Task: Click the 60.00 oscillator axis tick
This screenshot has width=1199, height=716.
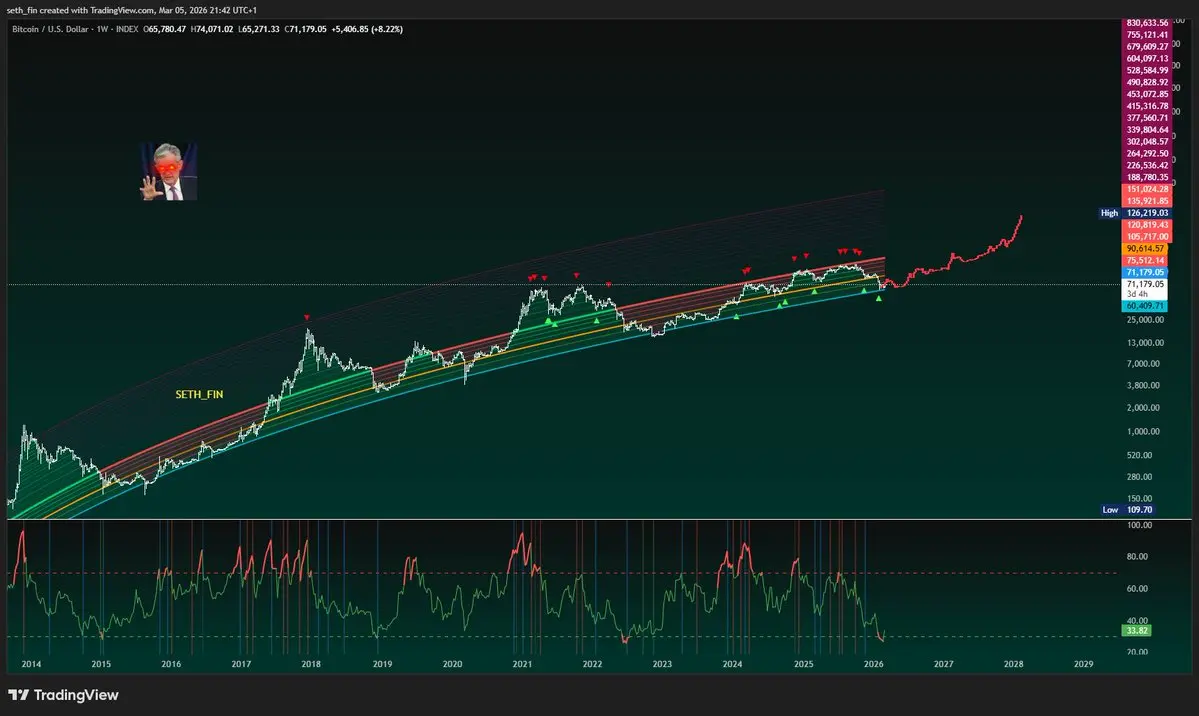Action: click(1137, 589)
